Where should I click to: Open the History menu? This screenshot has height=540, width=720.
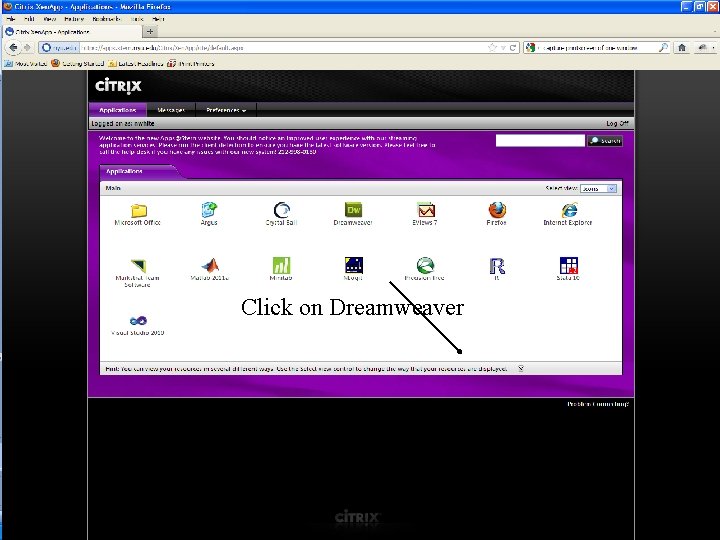pos(74,19)
